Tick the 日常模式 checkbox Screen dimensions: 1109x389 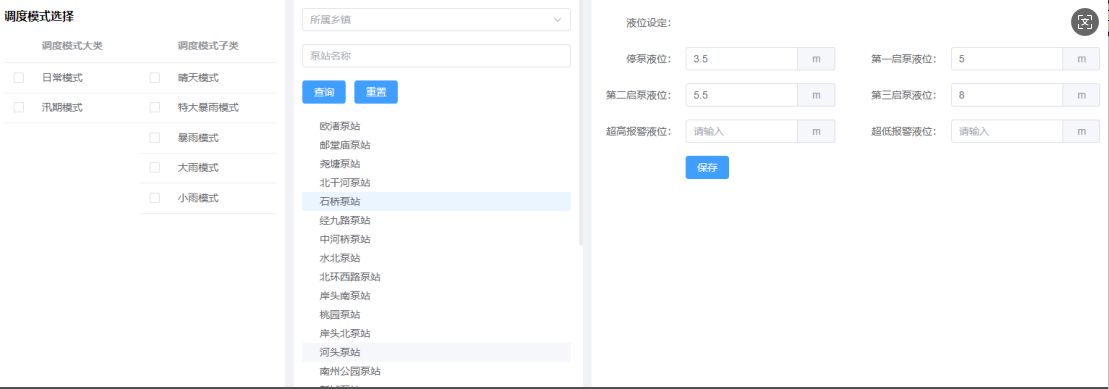tap(19, 78)
